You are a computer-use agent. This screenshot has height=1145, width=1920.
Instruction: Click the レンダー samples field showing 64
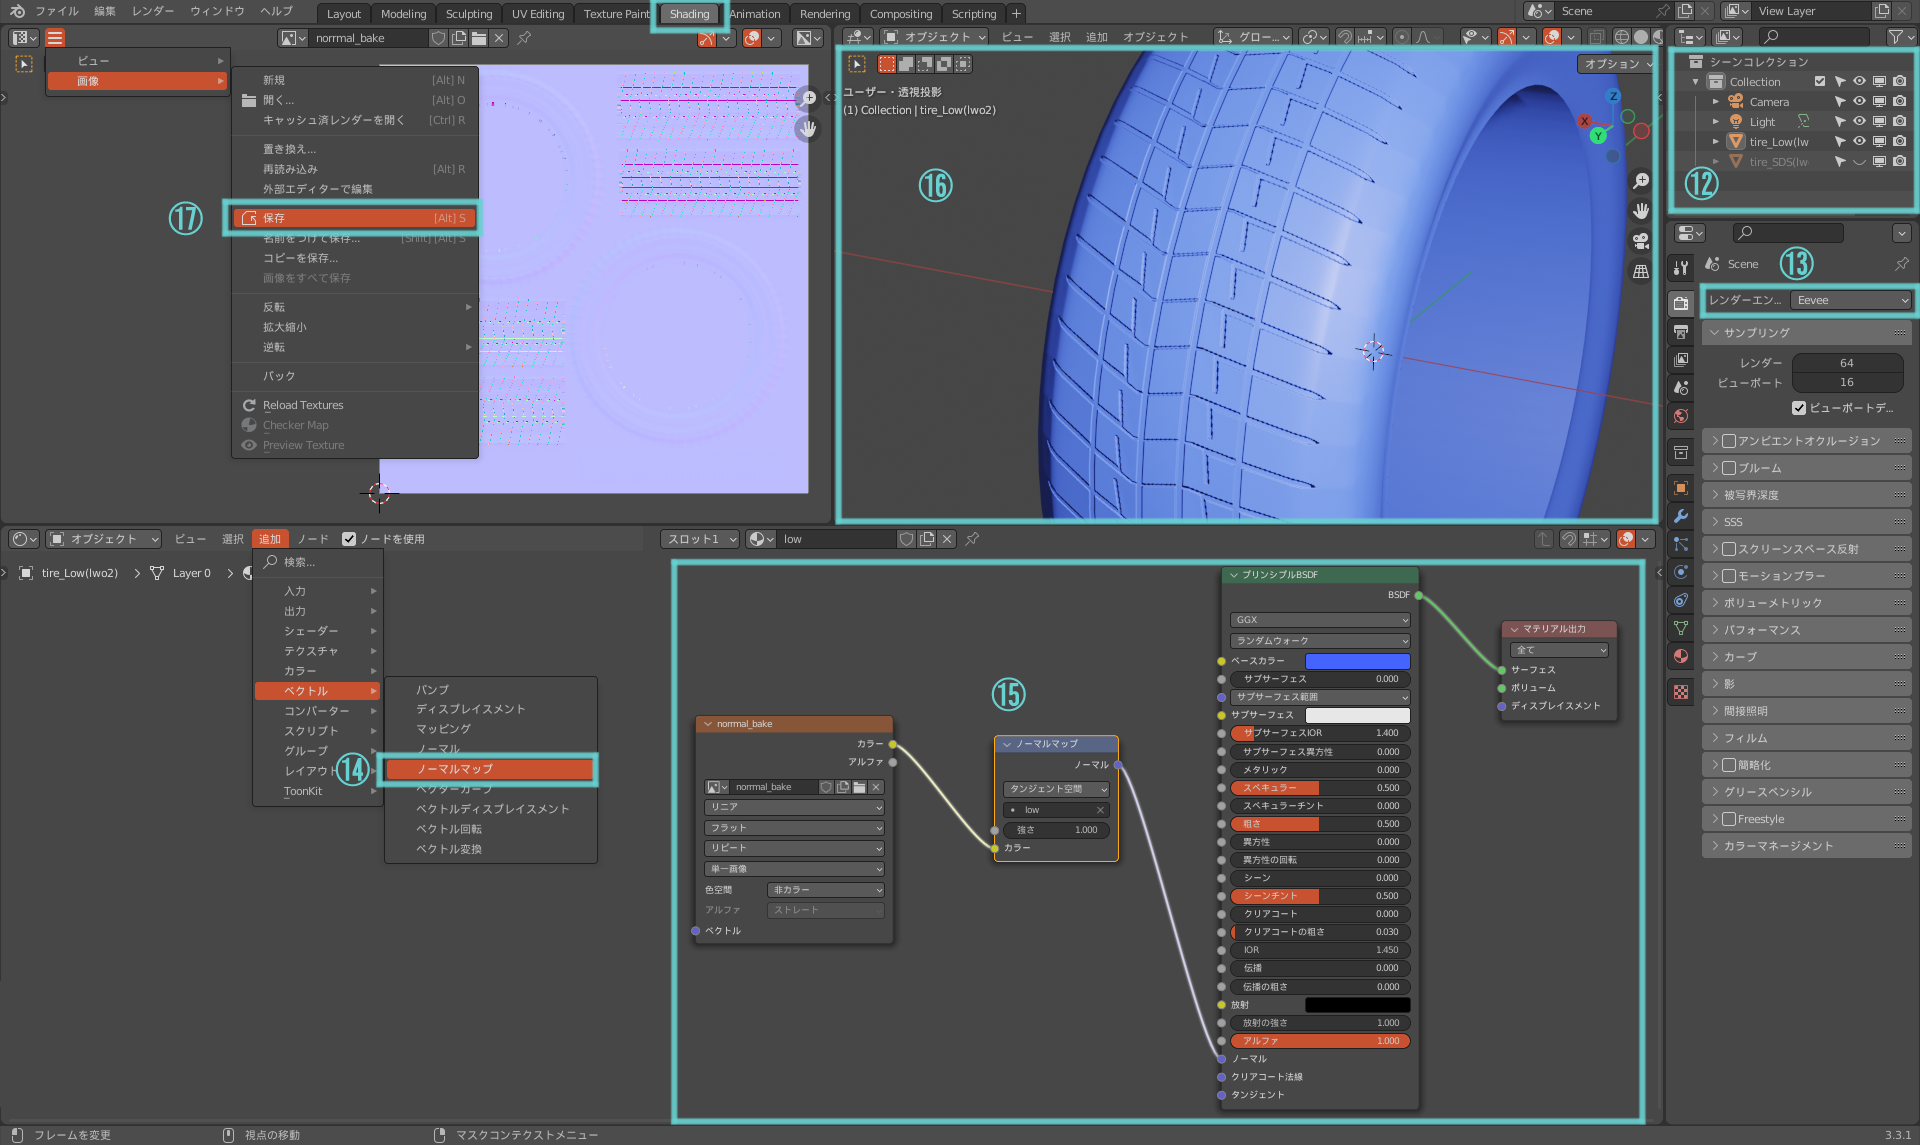(1847, 363)
